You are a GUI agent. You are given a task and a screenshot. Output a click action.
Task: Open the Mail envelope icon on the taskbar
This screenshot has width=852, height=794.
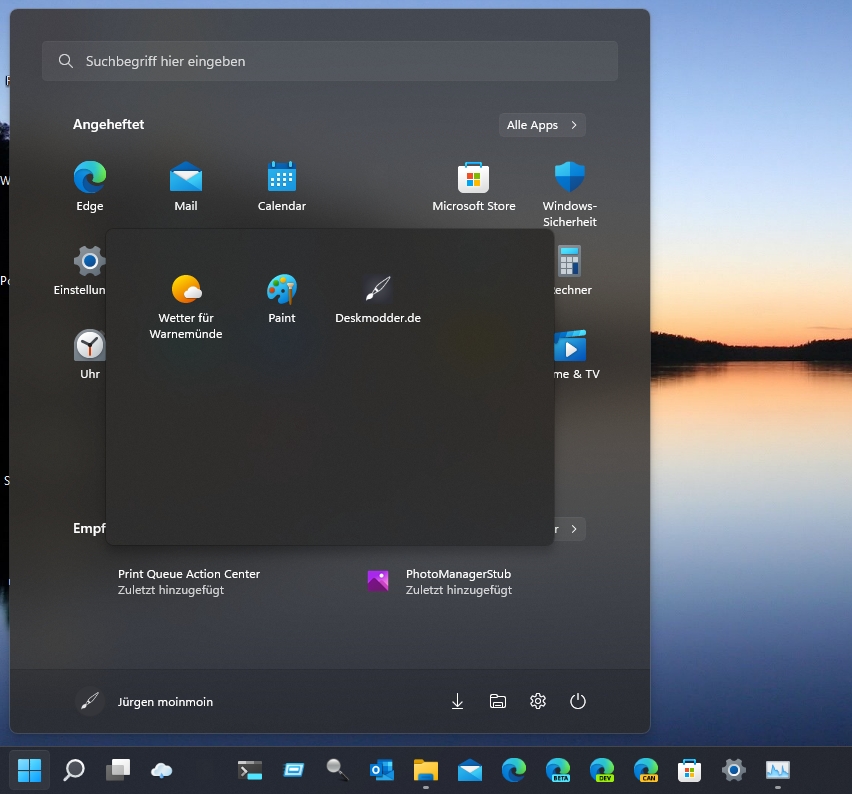click(470, 770)
